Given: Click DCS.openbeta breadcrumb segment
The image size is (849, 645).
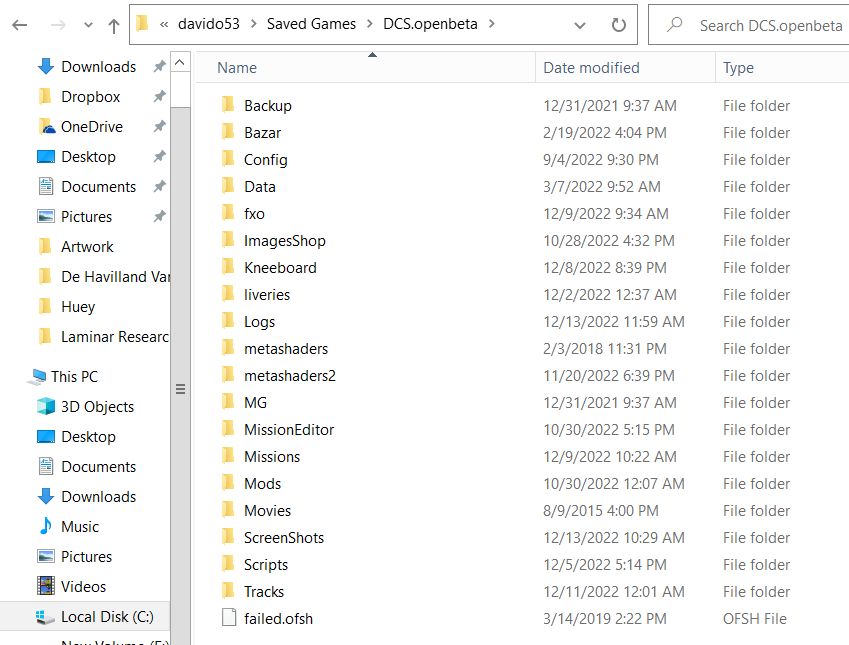Looking at the screenshot, I should click(430, 24).
